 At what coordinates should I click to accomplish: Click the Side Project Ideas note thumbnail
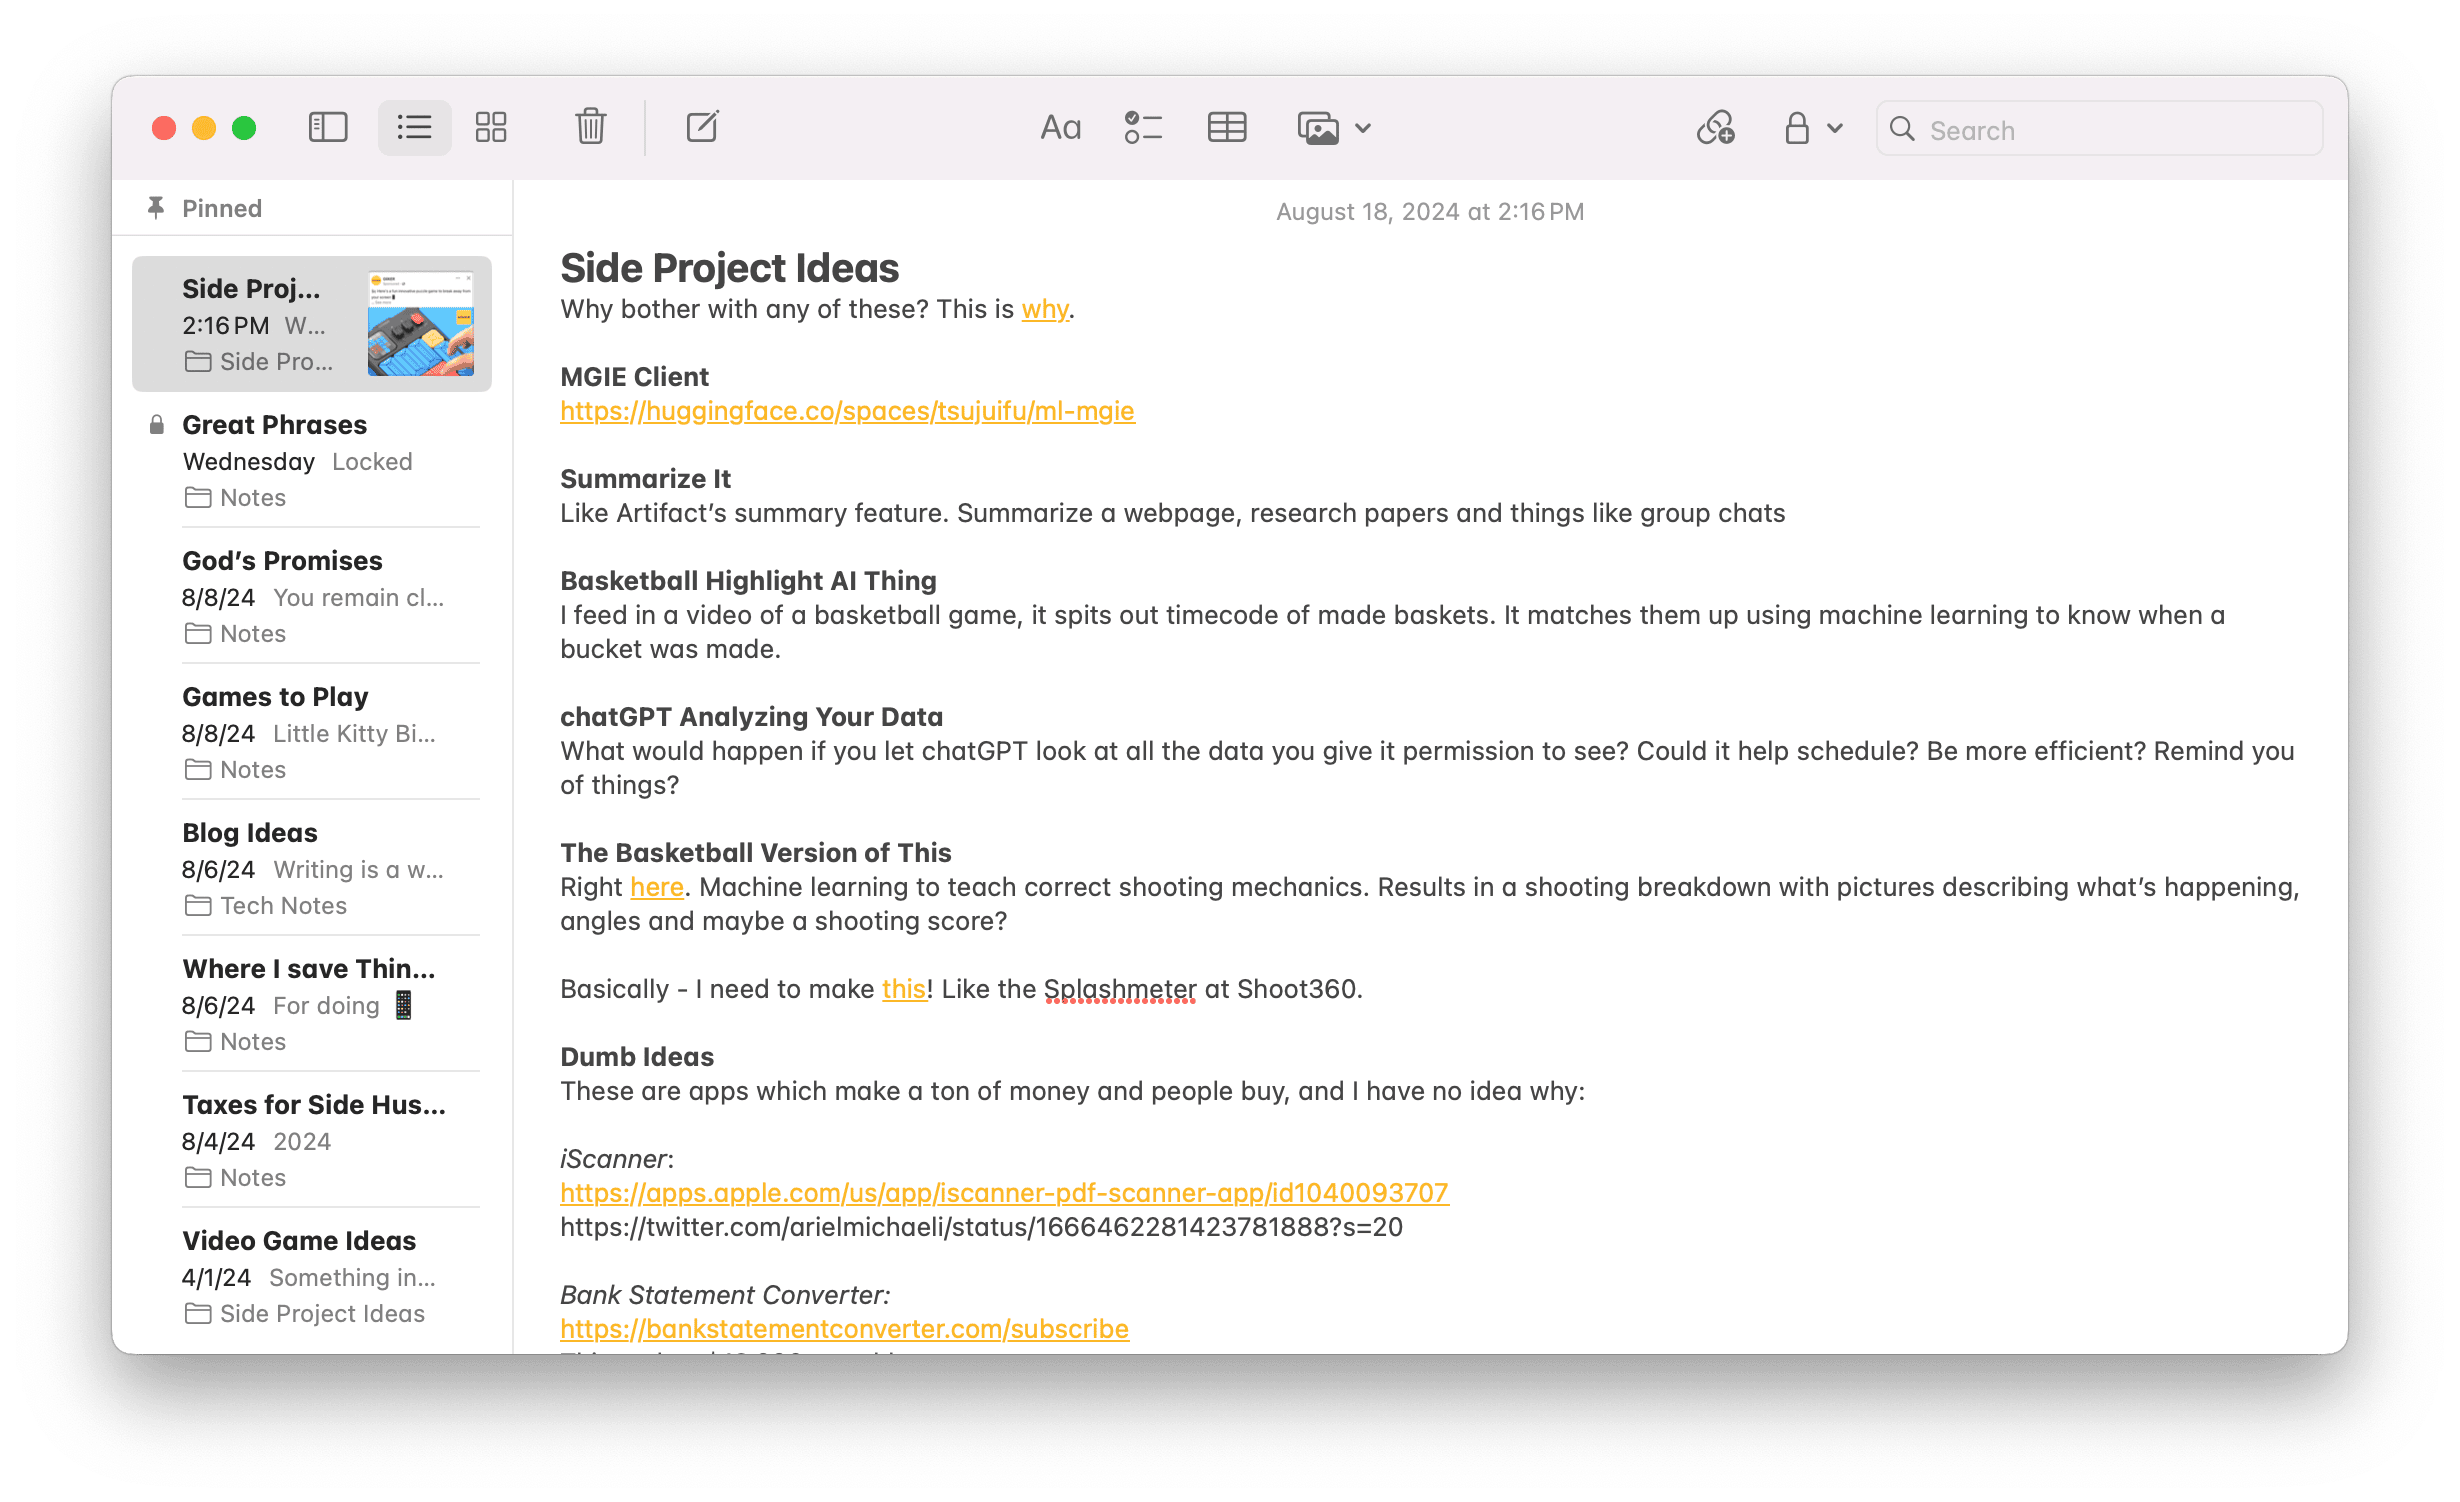(x=421, y=324)
